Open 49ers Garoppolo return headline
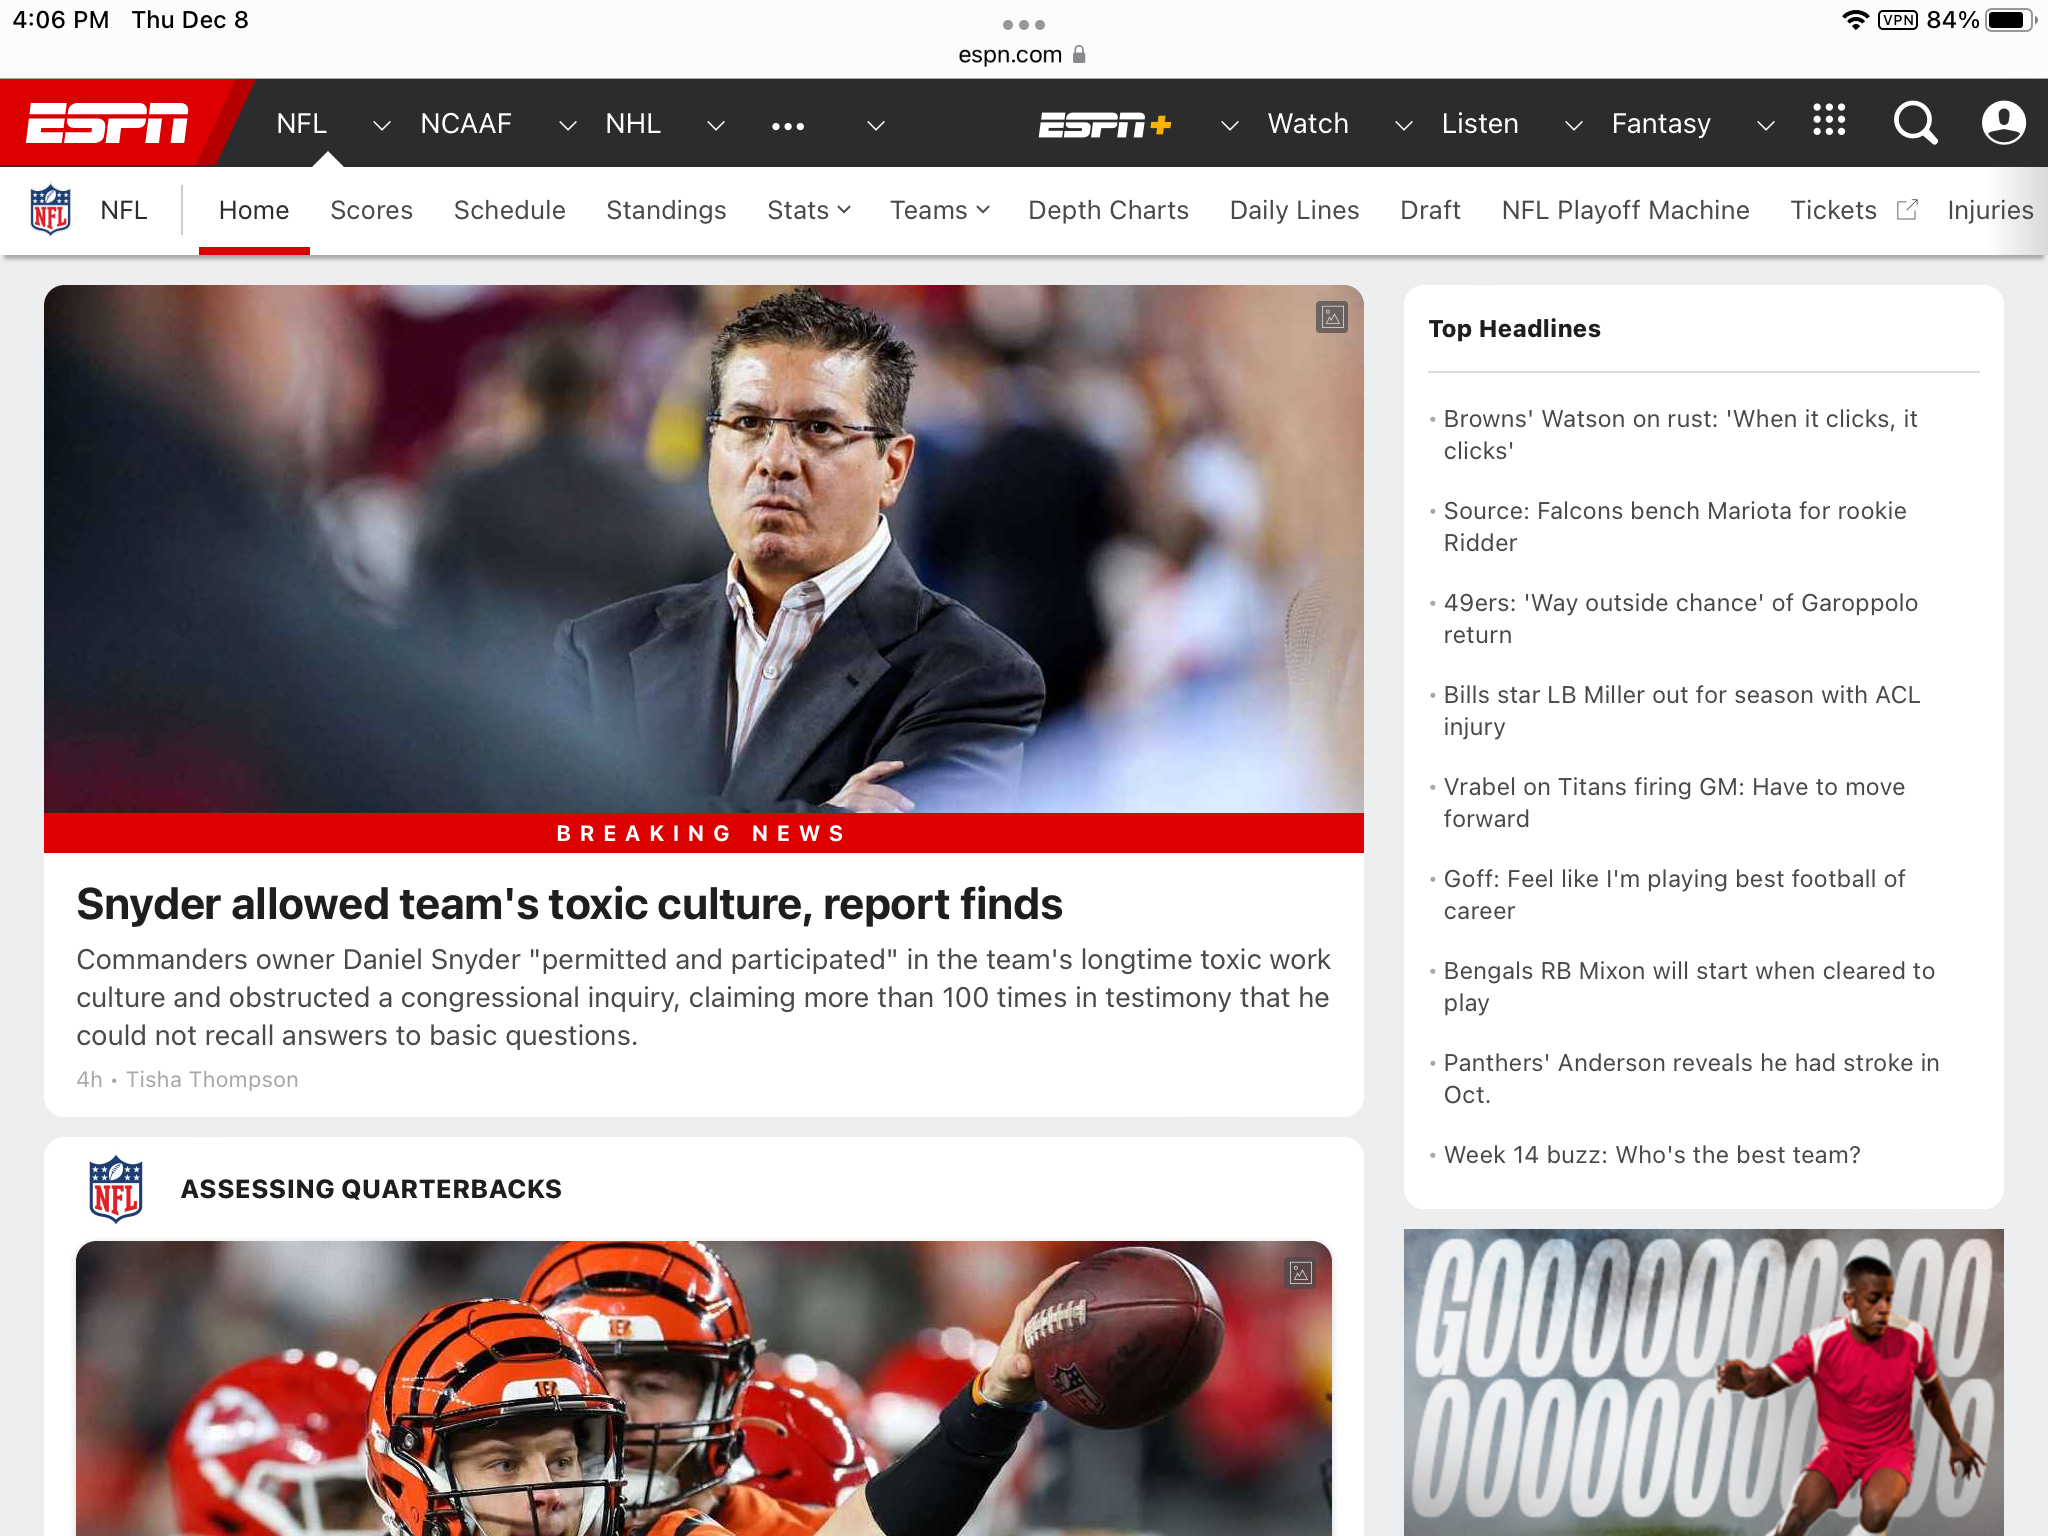2048x1536 pixels. pyautogui.click(x=1680, y=619)
